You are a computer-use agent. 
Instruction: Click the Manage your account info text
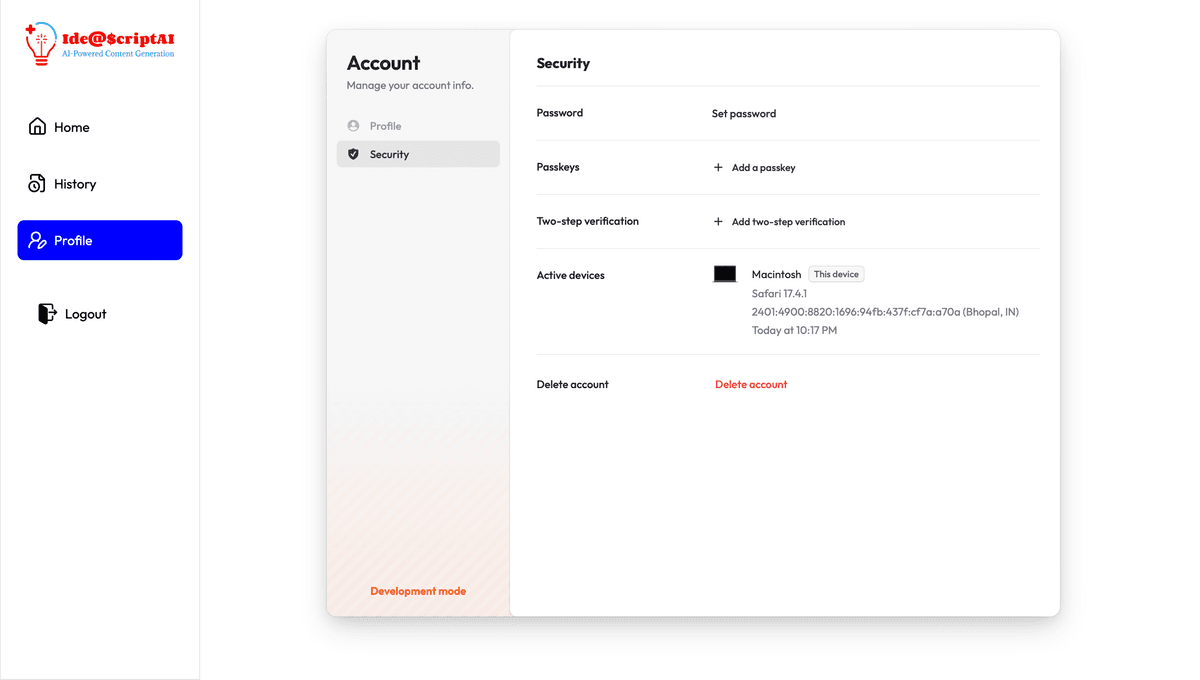point(410,85)
